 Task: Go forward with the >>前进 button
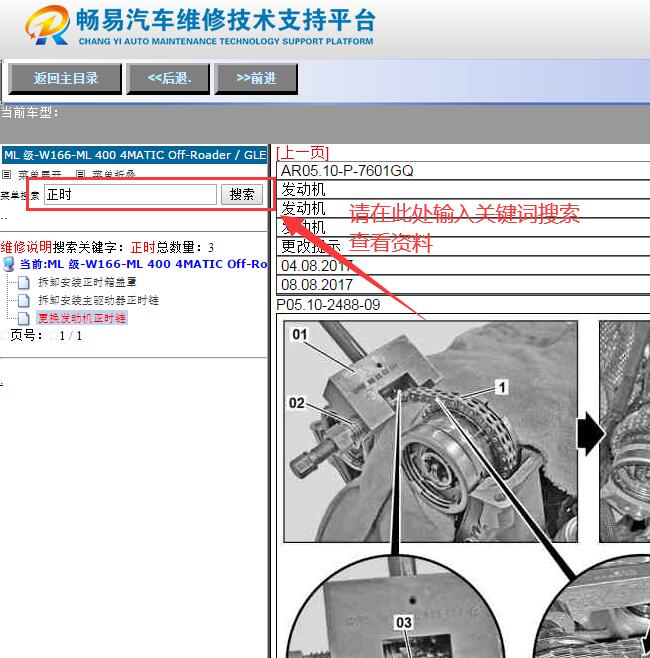click(256, 78)
